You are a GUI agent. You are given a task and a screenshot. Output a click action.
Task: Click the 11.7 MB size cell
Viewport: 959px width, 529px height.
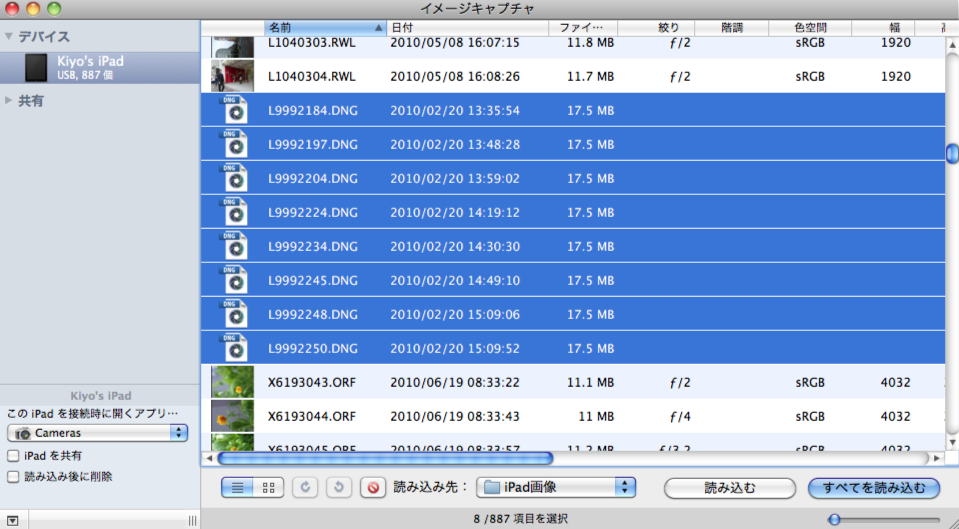pos(590,76)
